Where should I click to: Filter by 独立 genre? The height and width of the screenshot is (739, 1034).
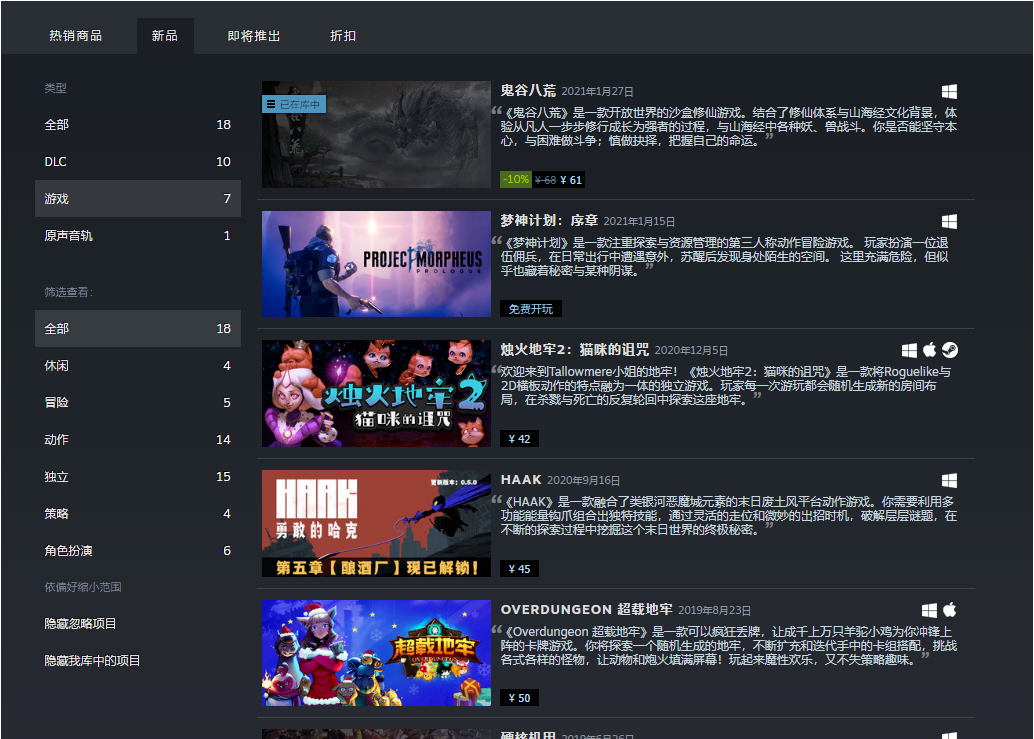(138, 476)
